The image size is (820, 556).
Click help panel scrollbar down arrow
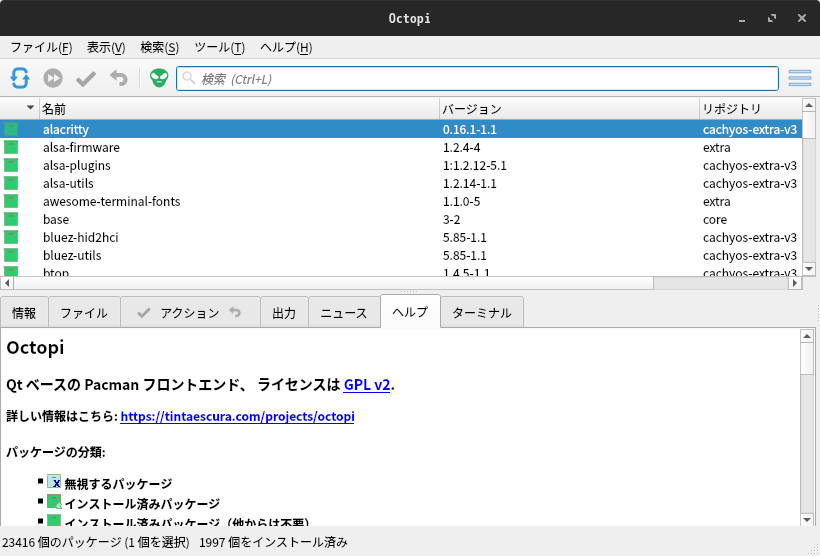tap(807, 520)
